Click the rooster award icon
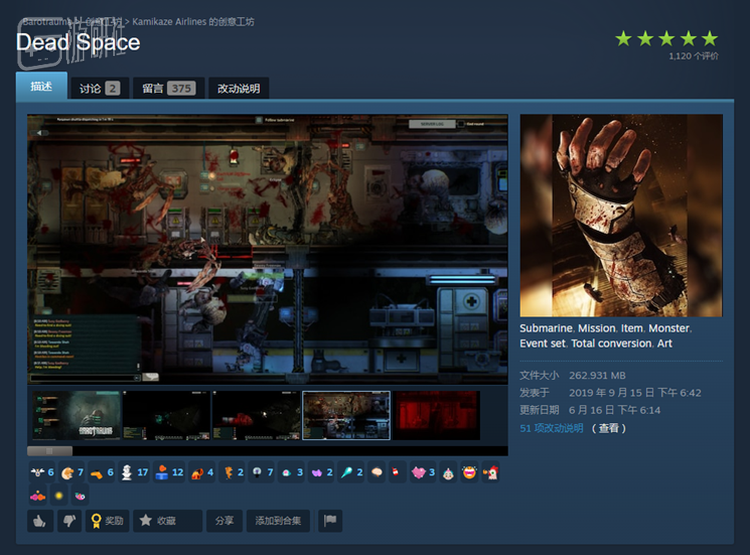 pyautogui.click(x=490, y=472)
